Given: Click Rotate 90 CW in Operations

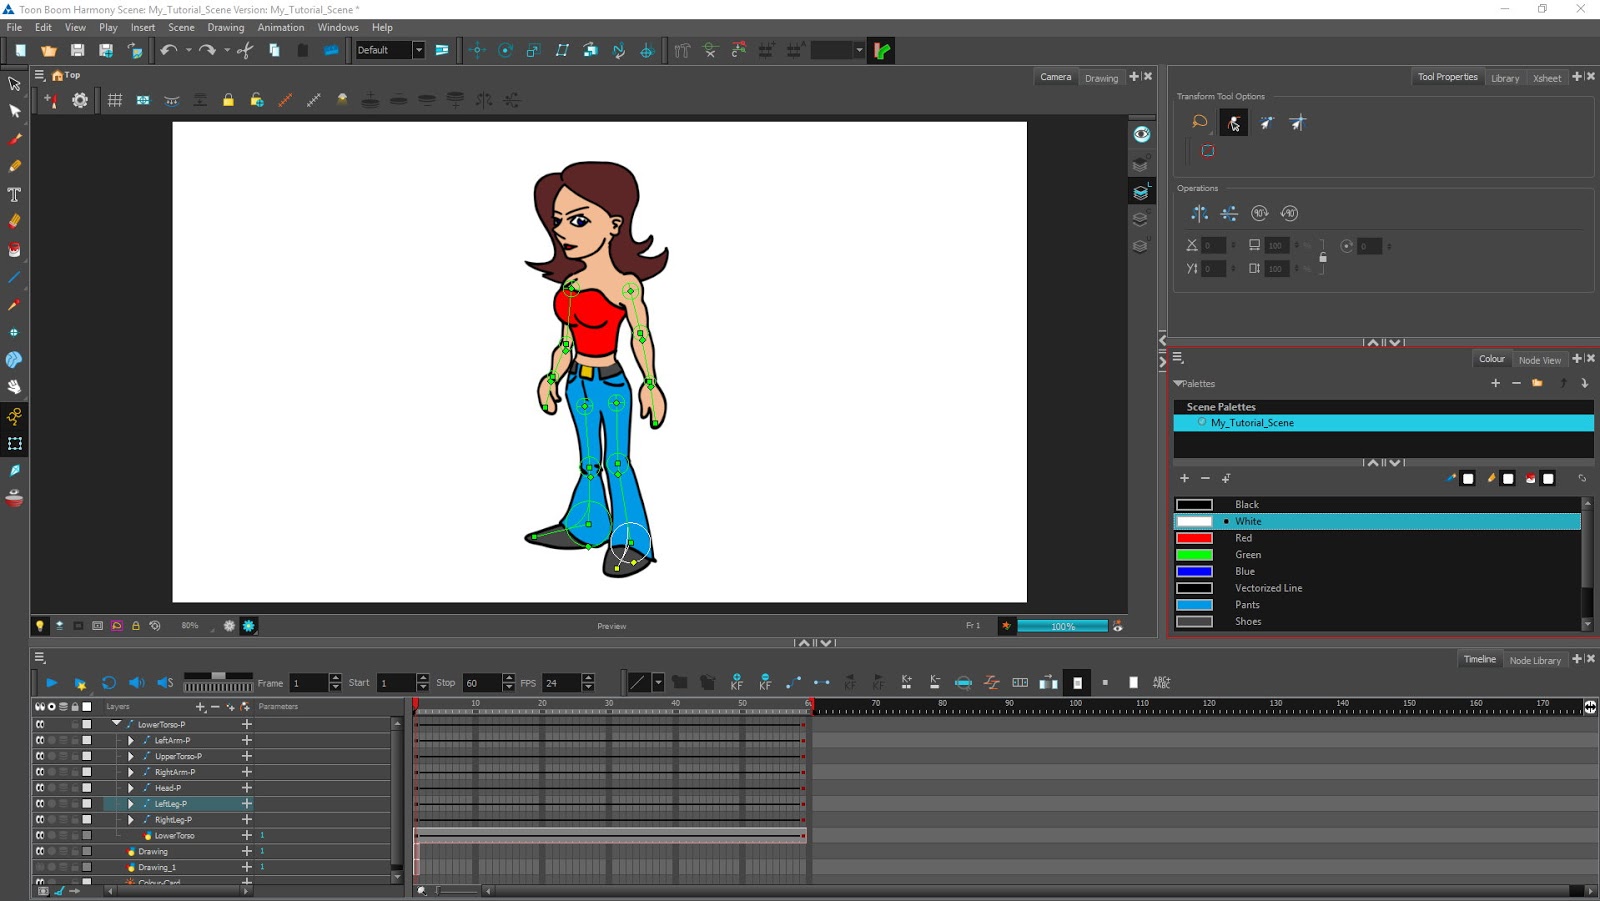Looking at the screenshot, I should (1260, 213).
